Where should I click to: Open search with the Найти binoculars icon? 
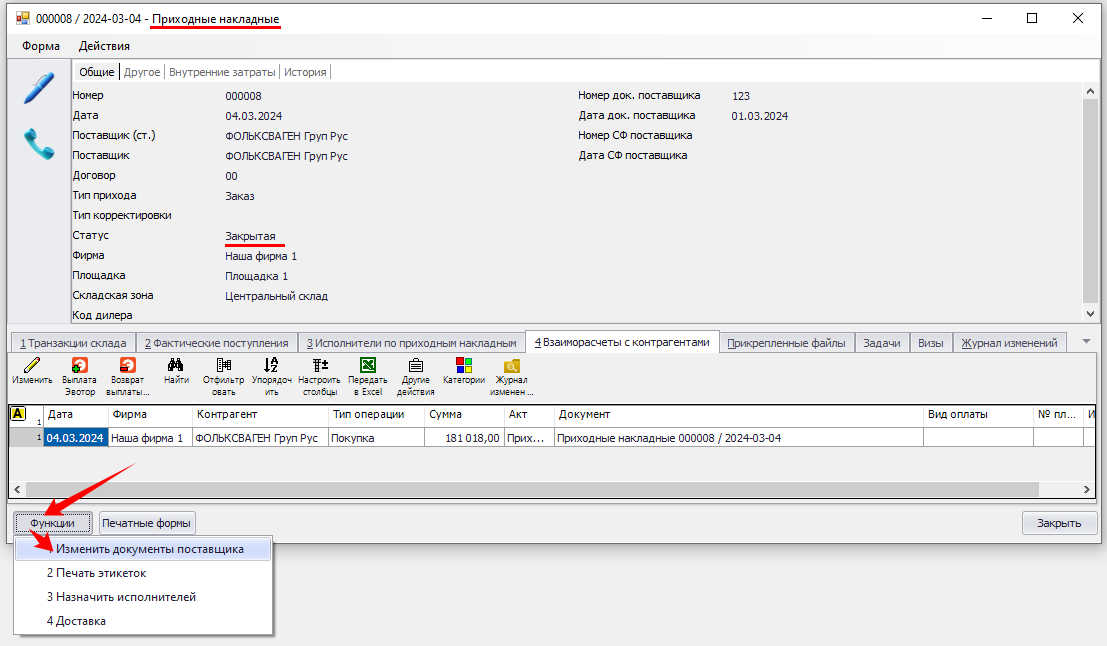(176, 367)
